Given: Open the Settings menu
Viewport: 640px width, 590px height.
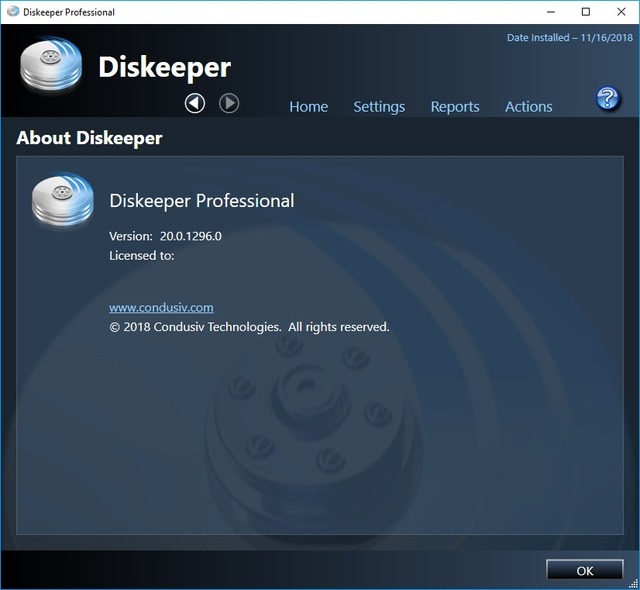Looking at the screenshot, I should click(x=379, y=107).
